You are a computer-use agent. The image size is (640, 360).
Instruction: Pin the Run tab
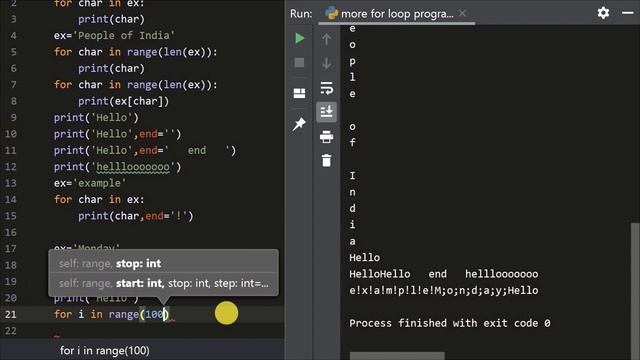pos(299,124)
